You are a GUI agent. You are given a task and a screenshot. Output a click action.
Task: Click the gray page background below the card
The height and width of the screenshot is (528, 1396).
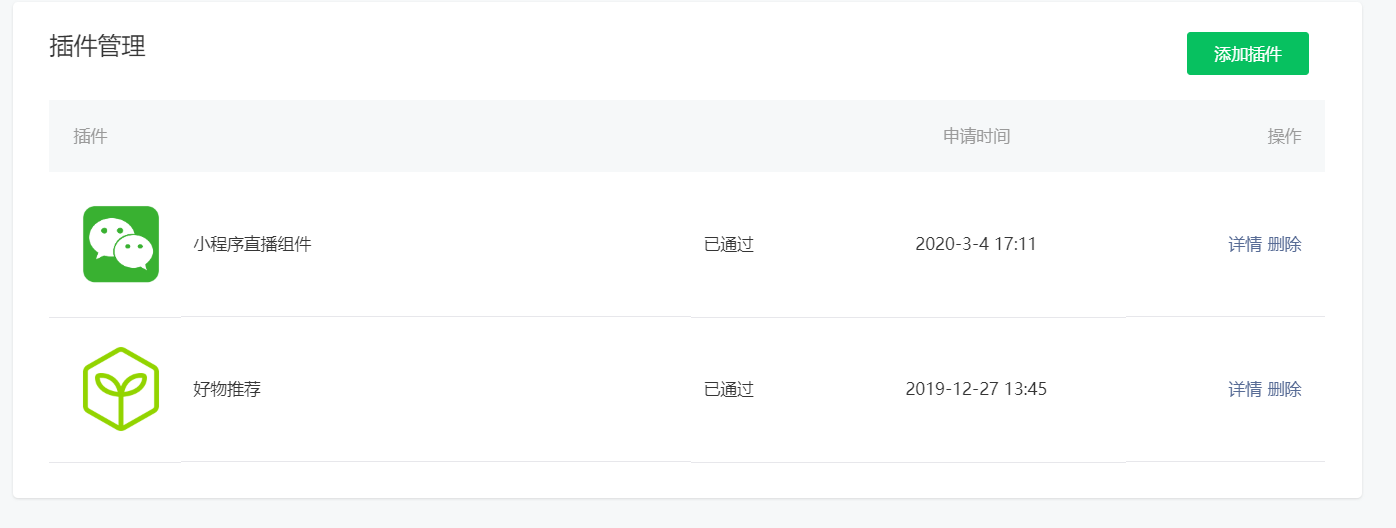click(700, 514)
